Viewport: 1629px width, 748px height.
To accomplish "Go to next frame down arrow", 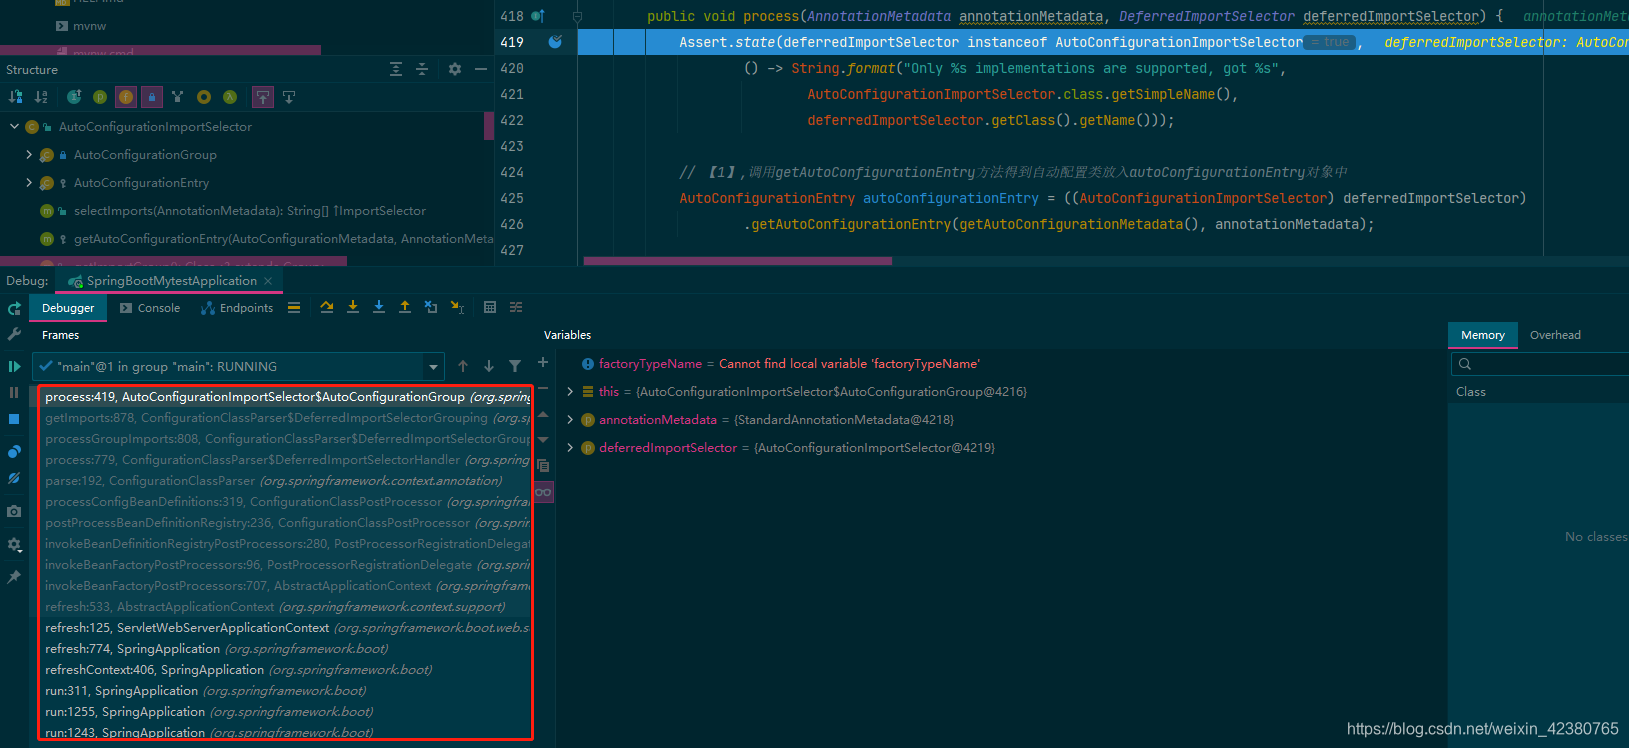I will [489, 367].
